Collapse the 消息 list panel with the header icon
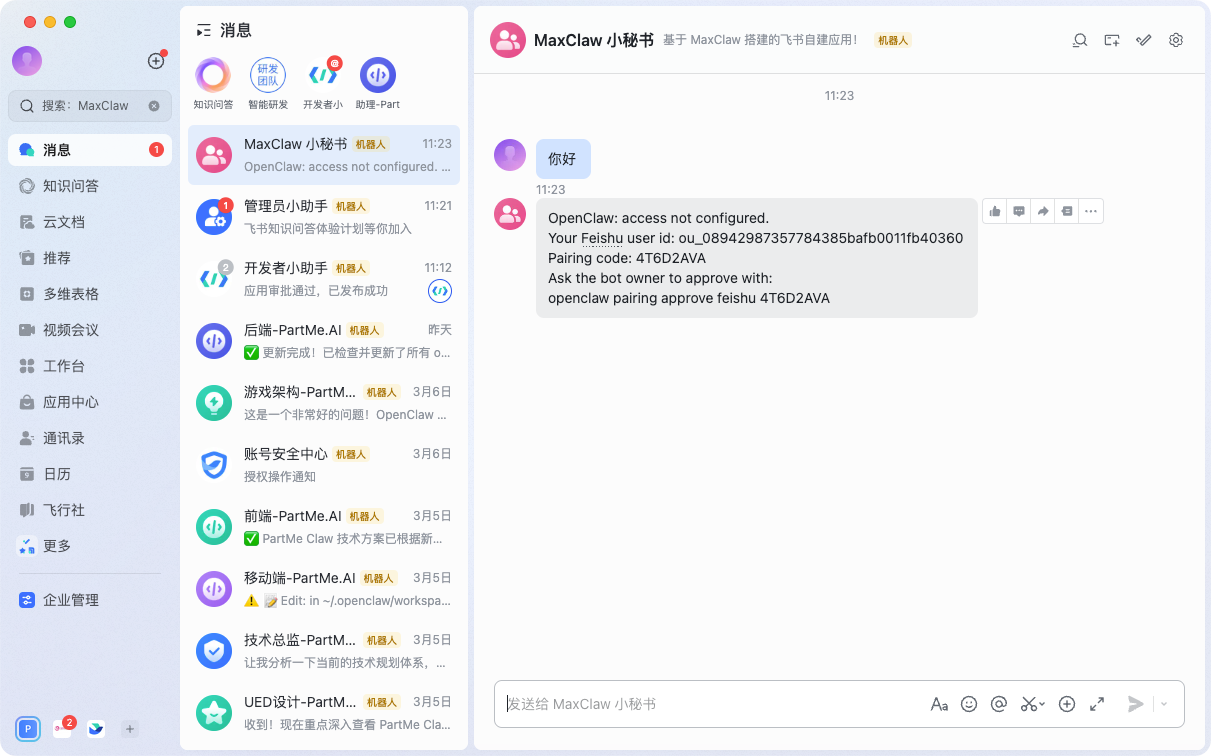 204,30
